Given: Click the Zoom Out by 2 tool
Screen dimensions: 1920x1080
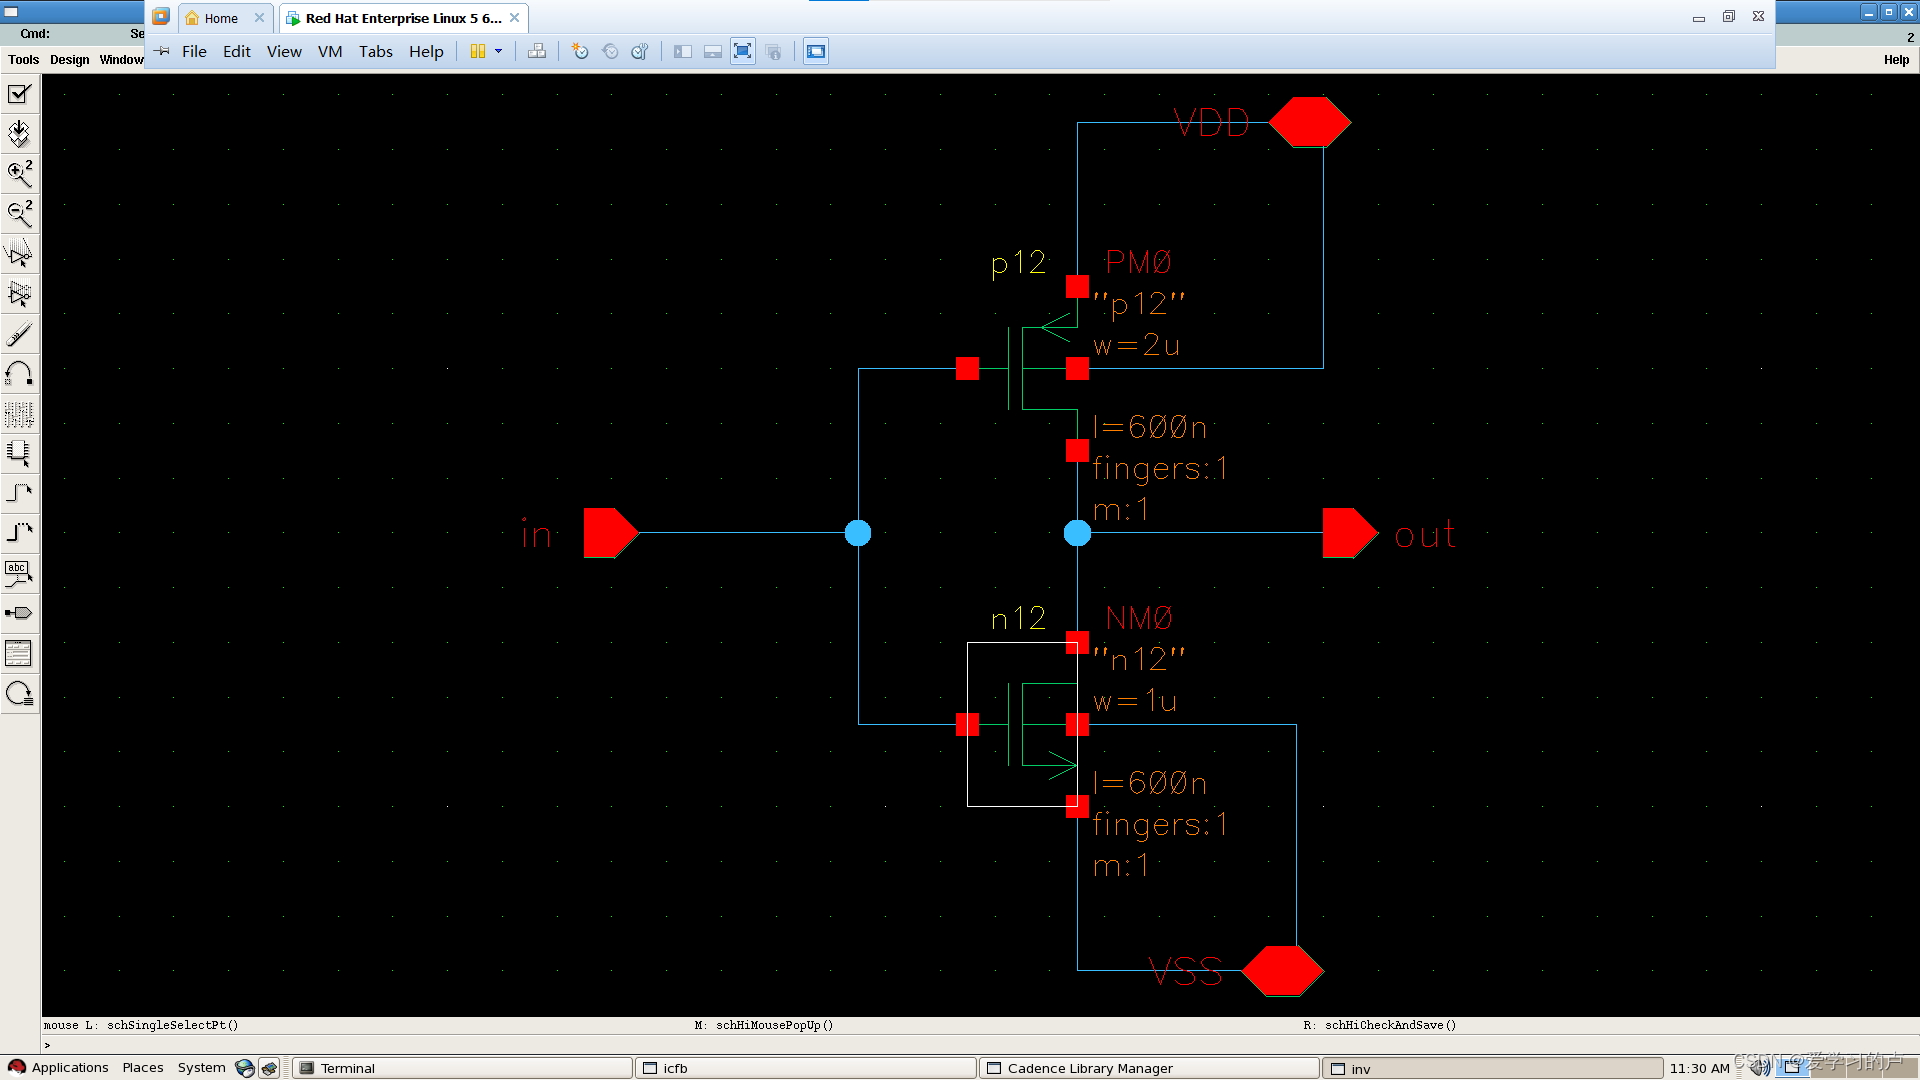Looking at the screenshot, I should click(19, 213).
